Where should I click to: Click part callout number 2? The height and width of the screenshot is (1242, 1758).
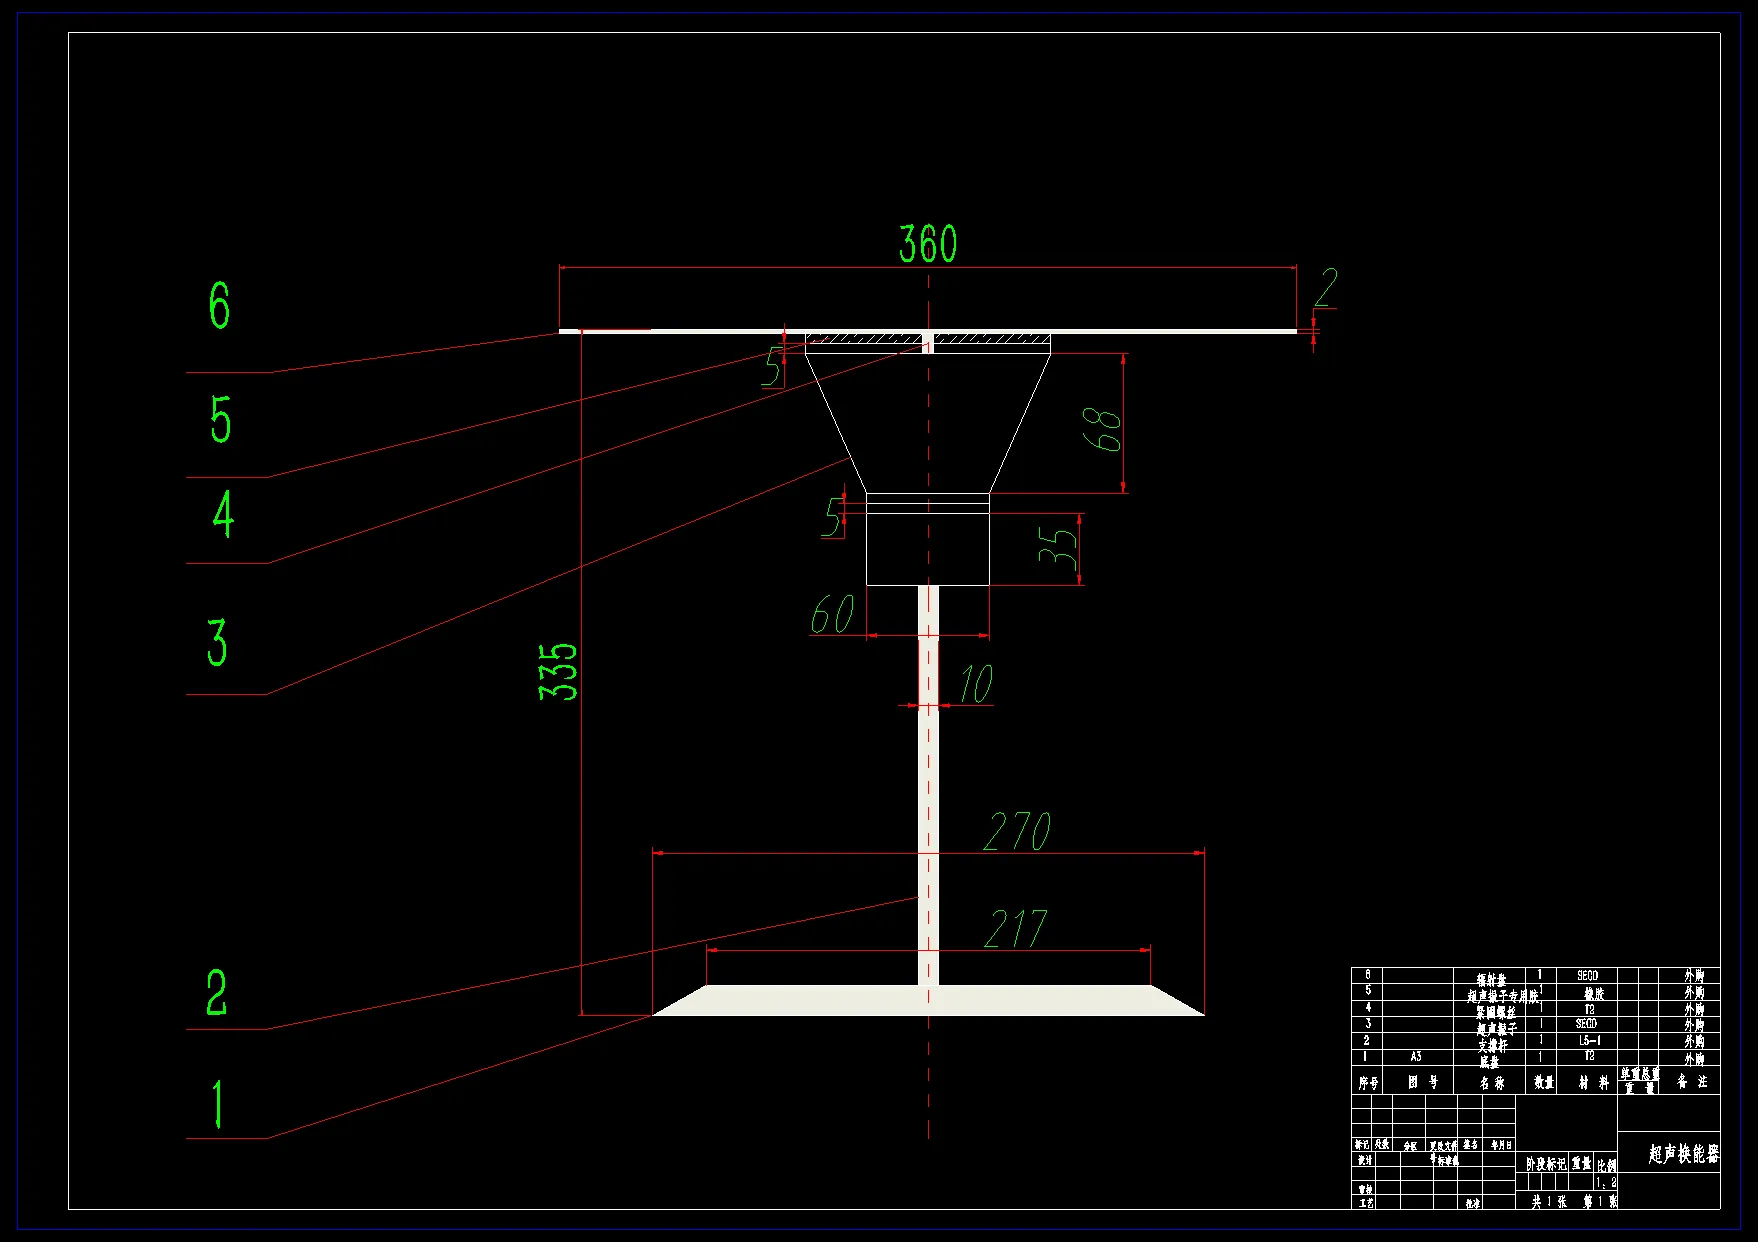click(217, 993)
